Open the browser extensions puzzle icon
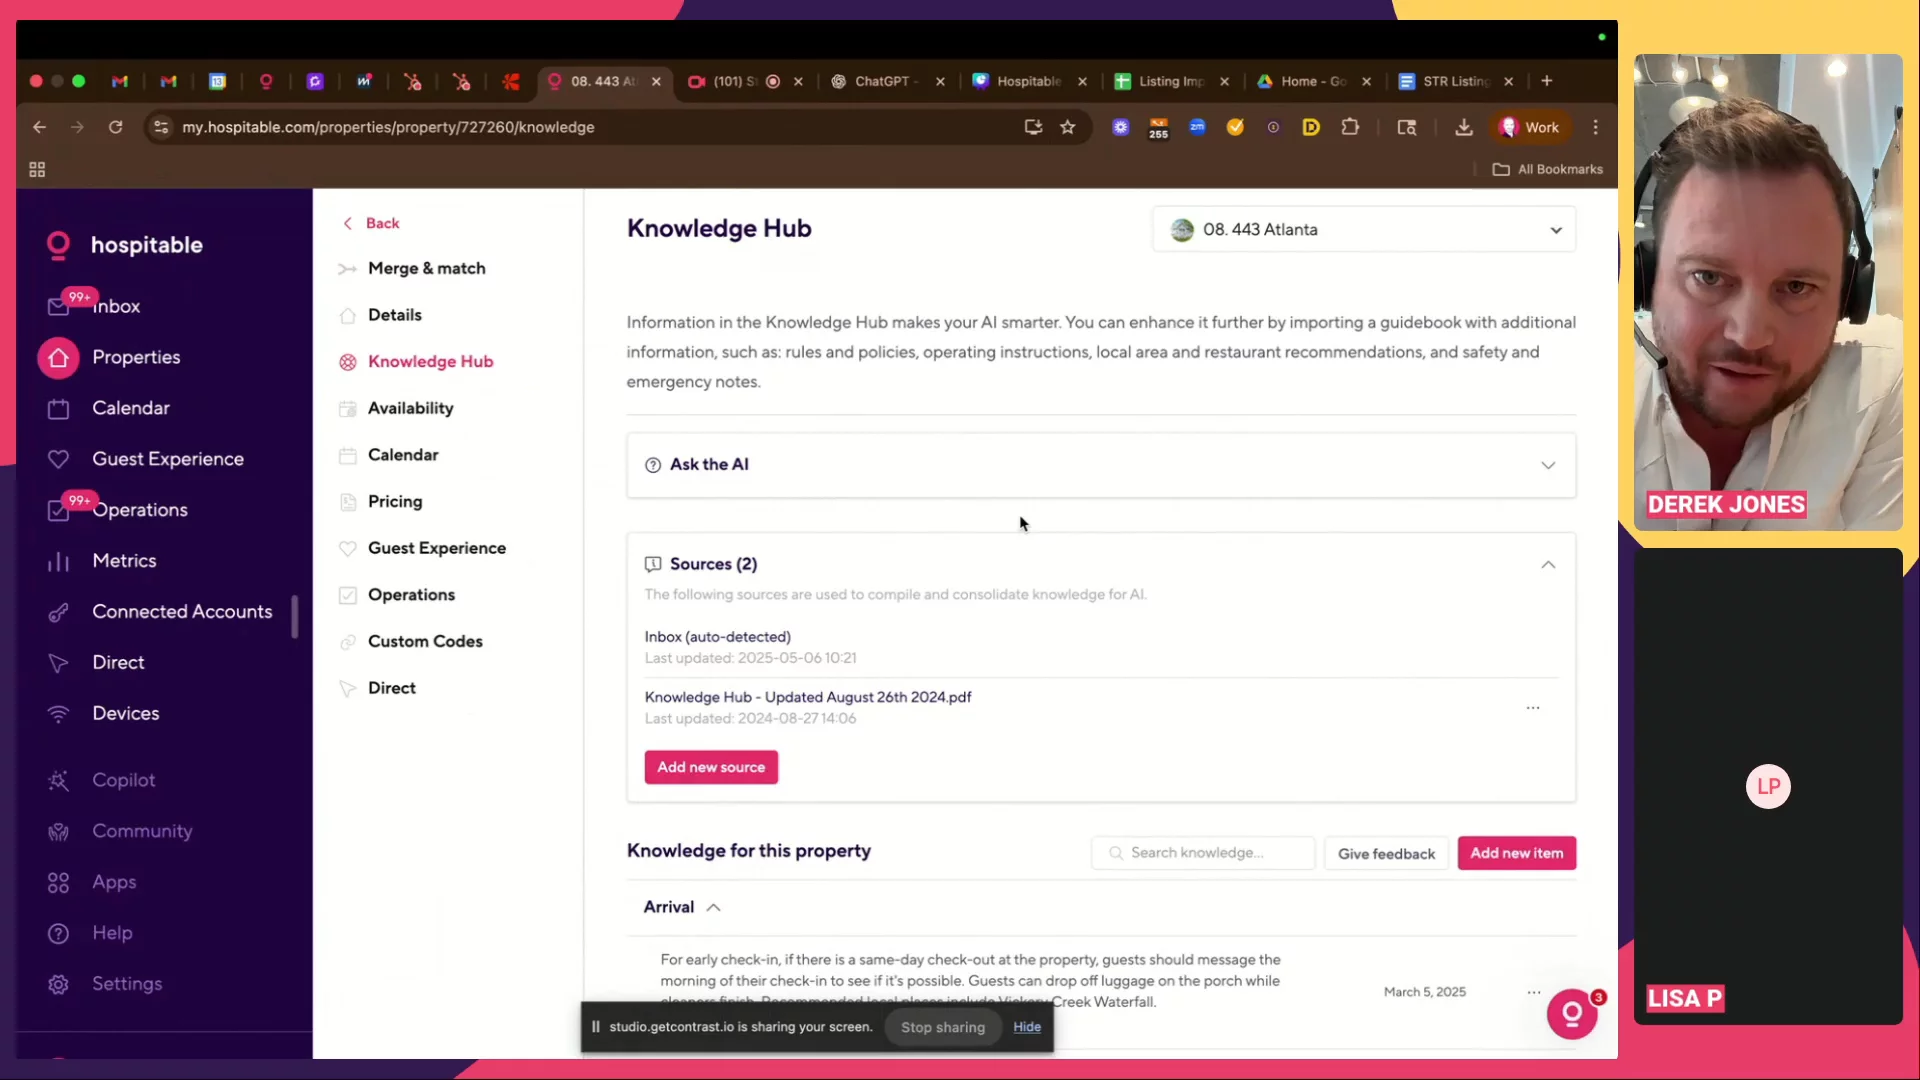 pos(1350,127)
